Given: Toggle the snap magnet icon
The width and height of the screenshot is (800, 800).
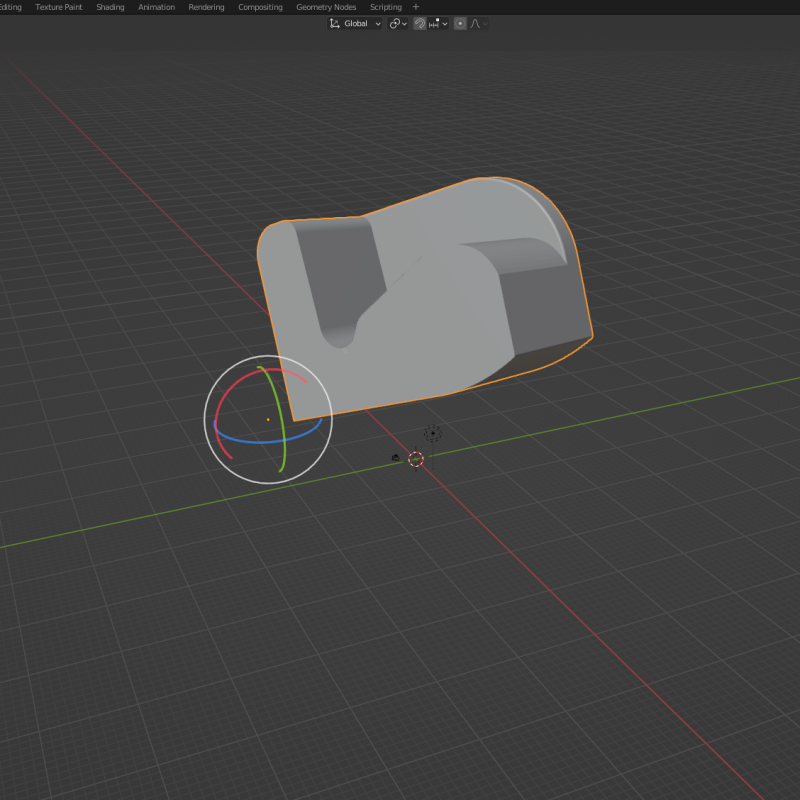Looking at the screenshot, I should click(x=419, y=23).
